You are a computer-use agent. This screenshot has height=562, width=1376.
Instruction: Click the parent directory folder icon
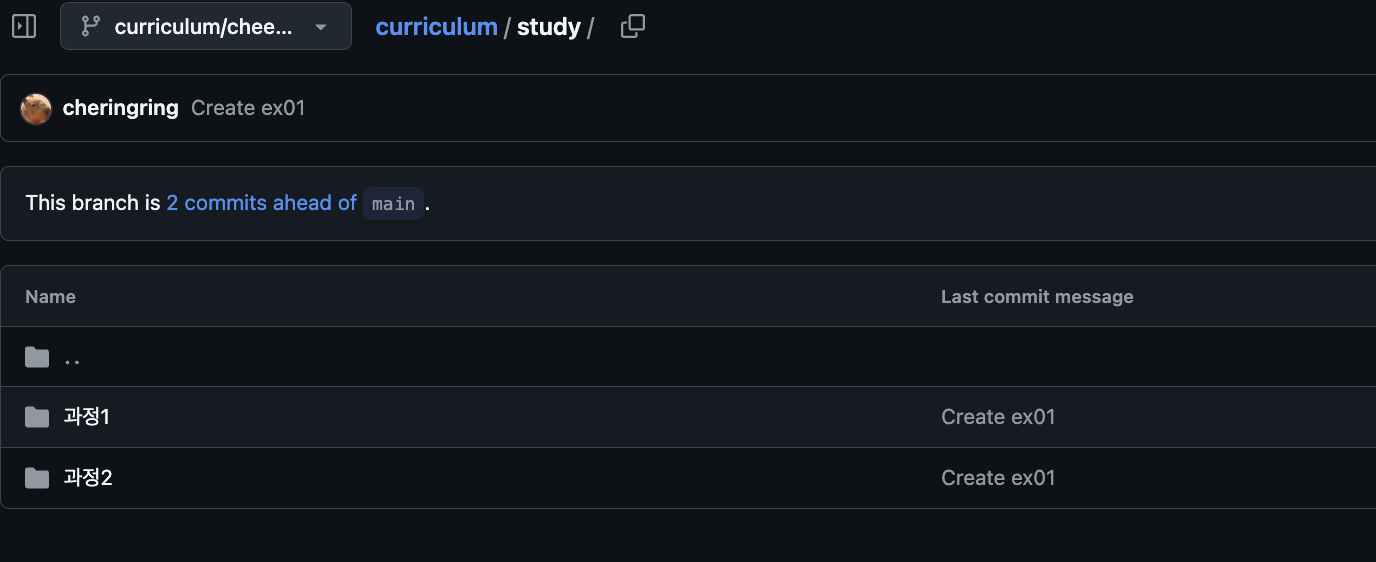coord(37,357)
